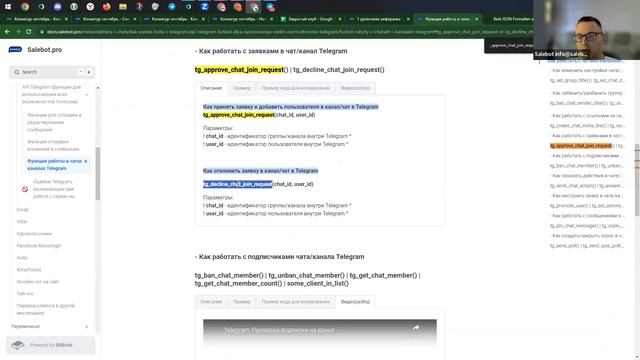Open Telegram from the taskbar
This screenshot has height=360, width=640.
coord(172,7)
